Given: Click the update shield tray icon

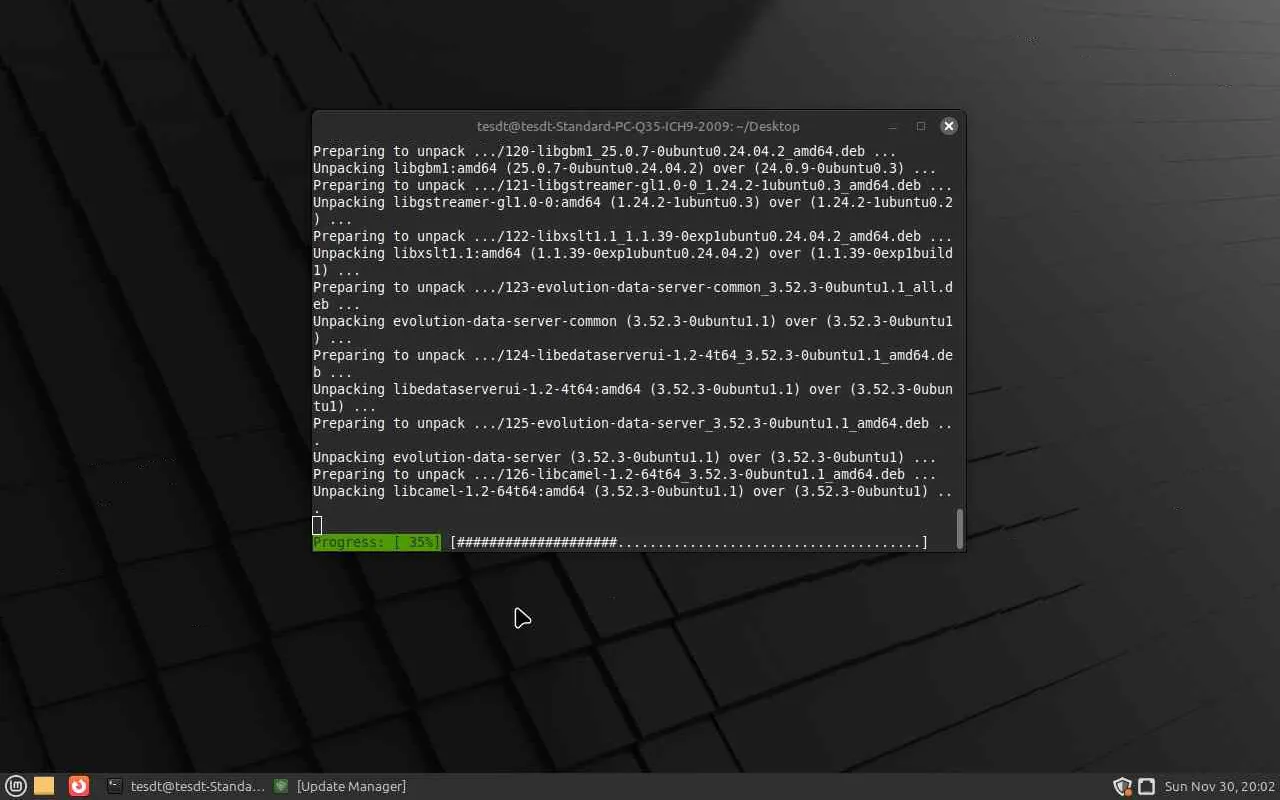Looking at the screenshot, I should coord(1122,786).
